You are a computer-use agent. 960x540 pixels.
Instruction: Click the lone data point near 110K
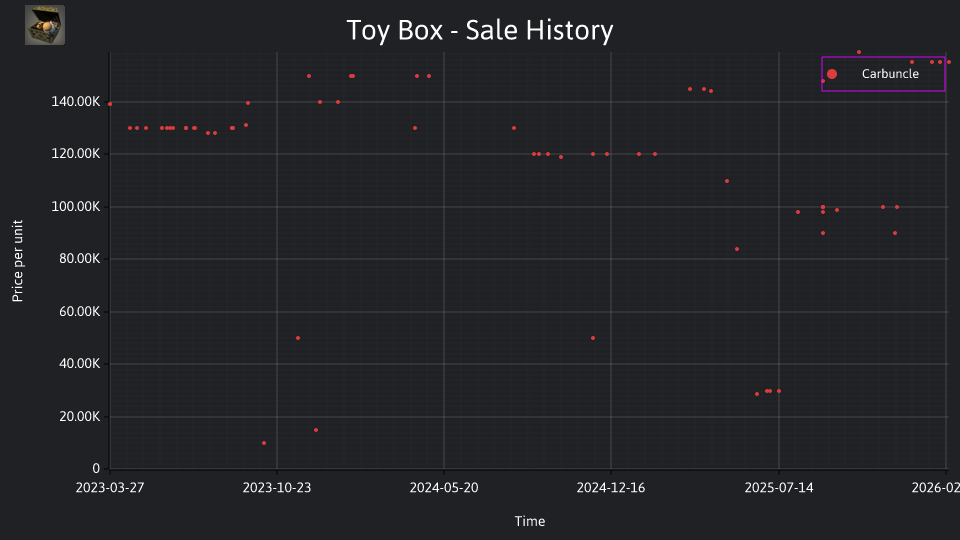pyautogui.click(x=727, y=181)
